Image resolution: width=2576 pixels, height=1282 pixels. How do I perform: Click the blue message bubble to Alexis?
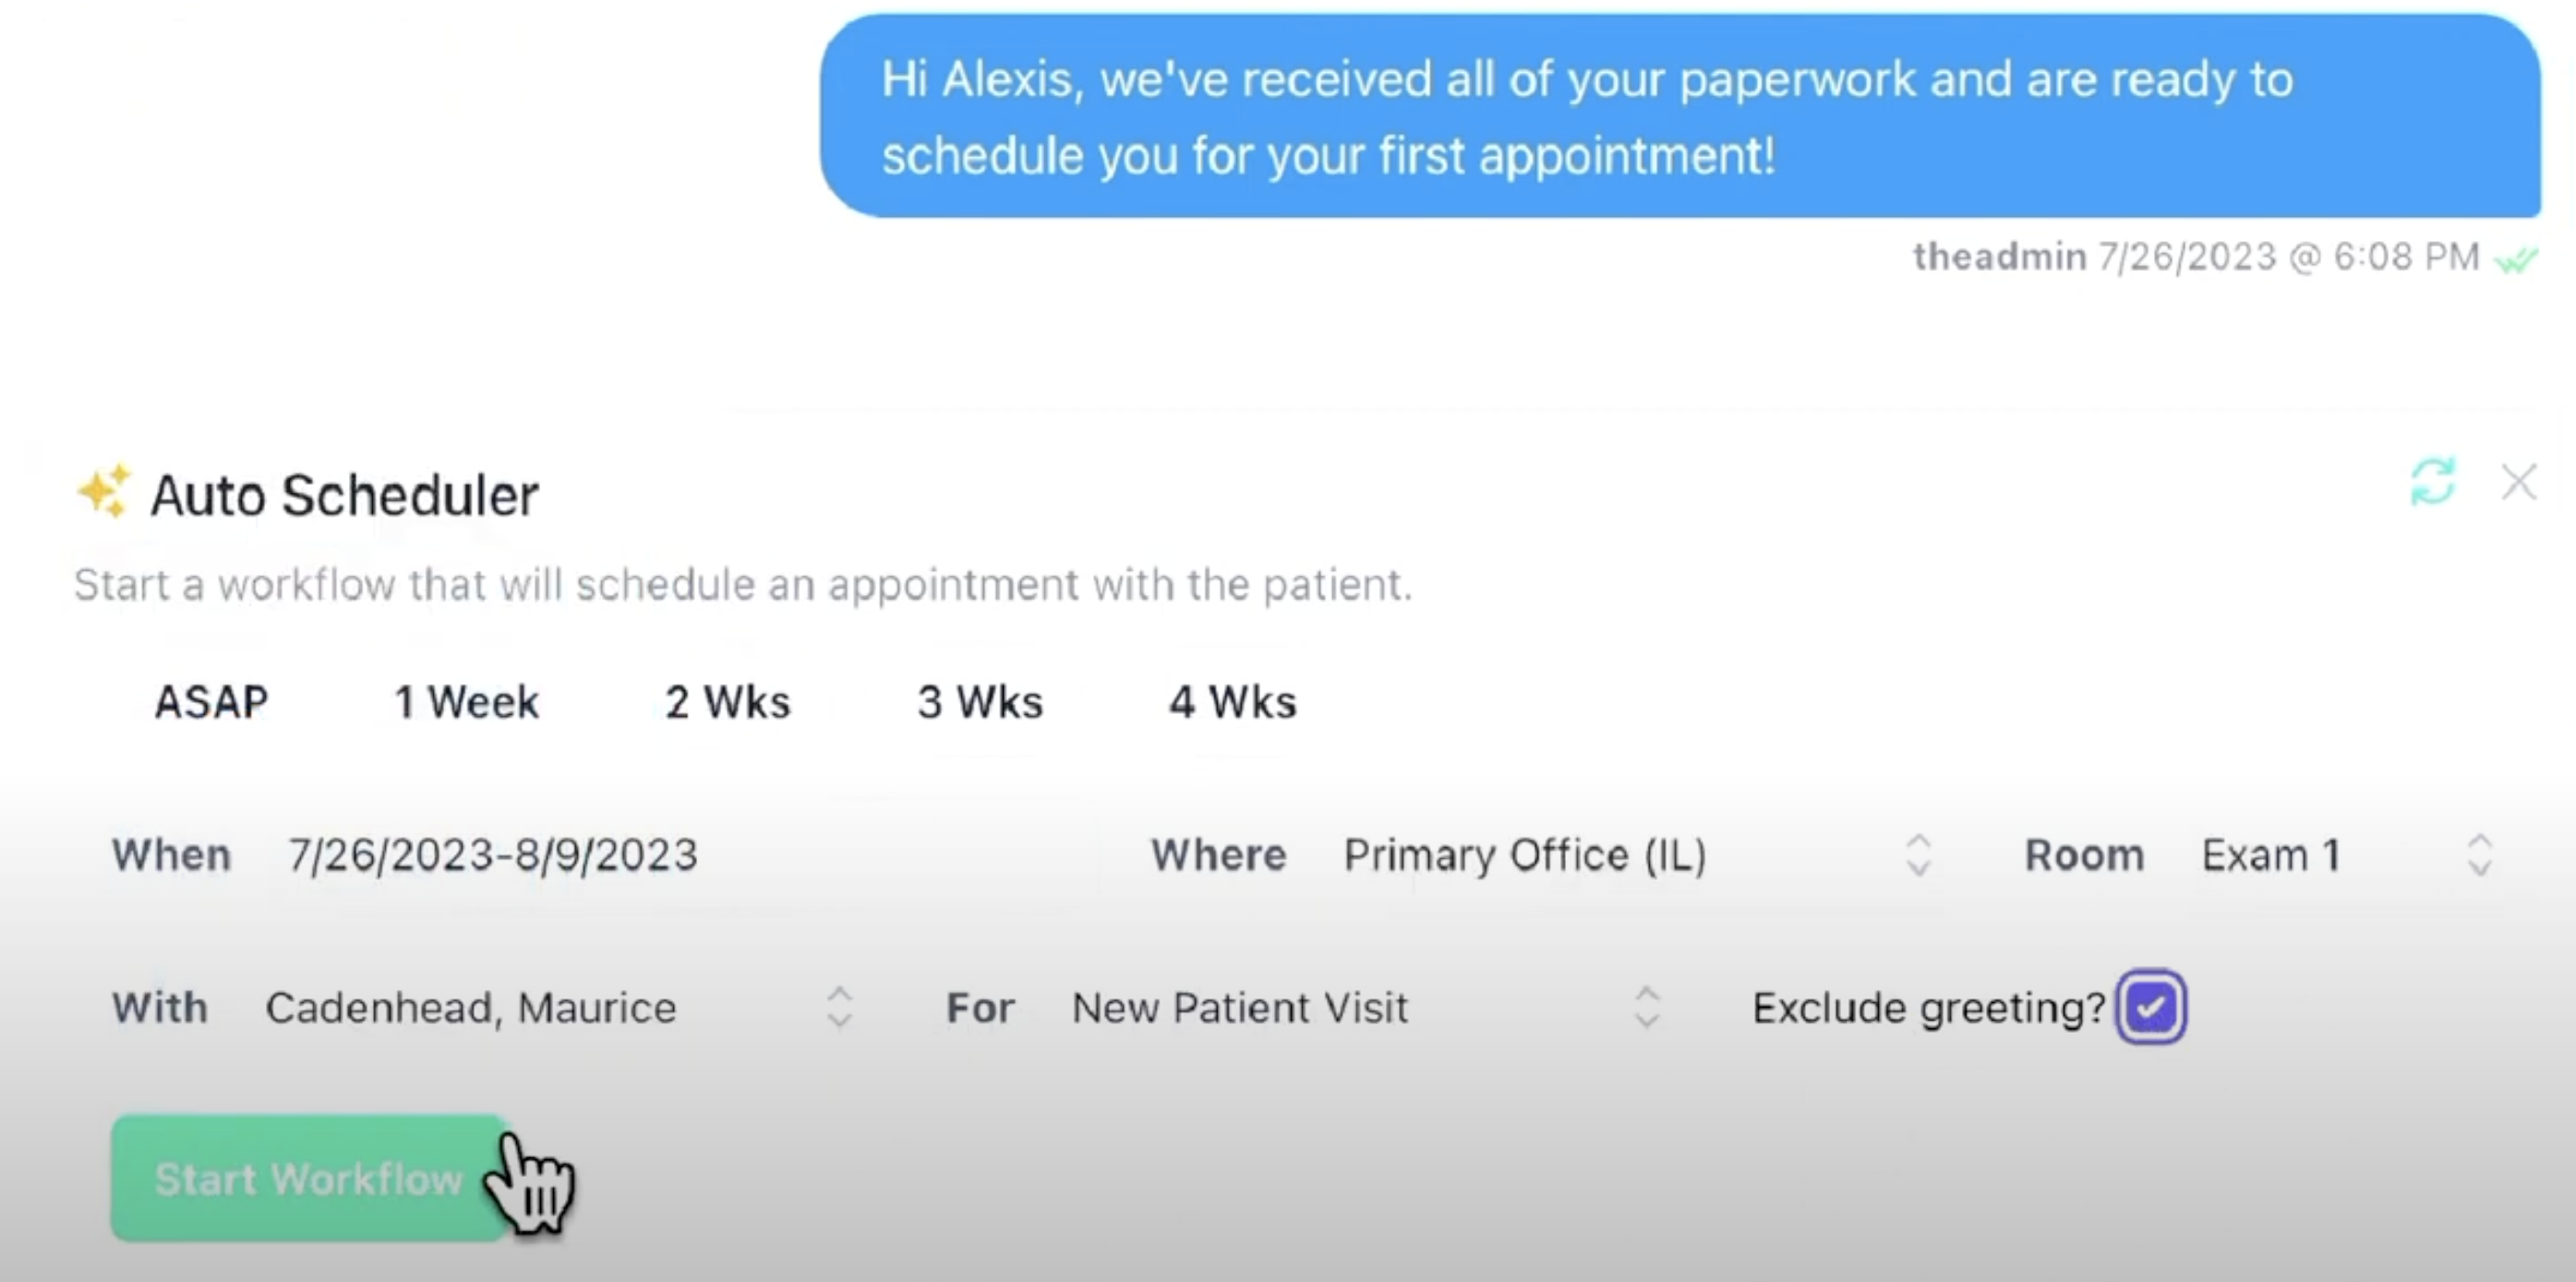click(x=1680, y=116)
